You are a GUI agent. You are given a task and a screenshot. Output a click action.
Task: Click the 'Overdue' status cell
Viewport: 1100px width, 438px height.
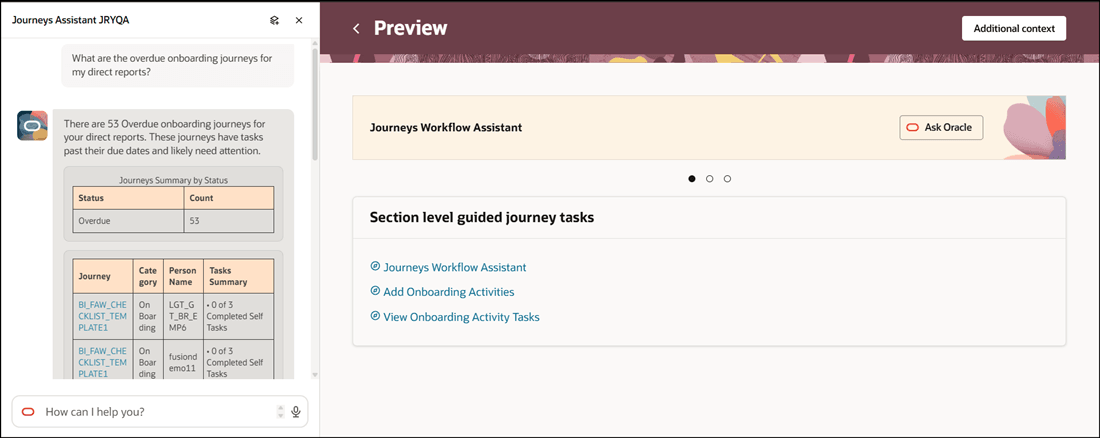128,220
